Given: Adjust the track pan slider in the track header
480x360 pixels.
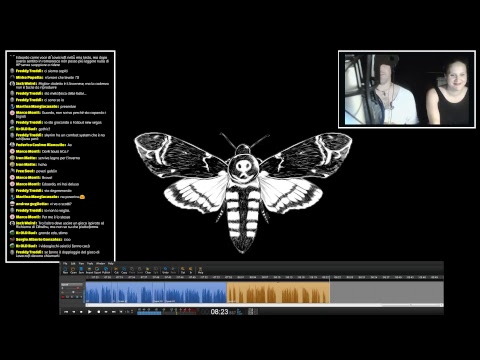Looking at the screenshot, I should [x=72, y=292].
